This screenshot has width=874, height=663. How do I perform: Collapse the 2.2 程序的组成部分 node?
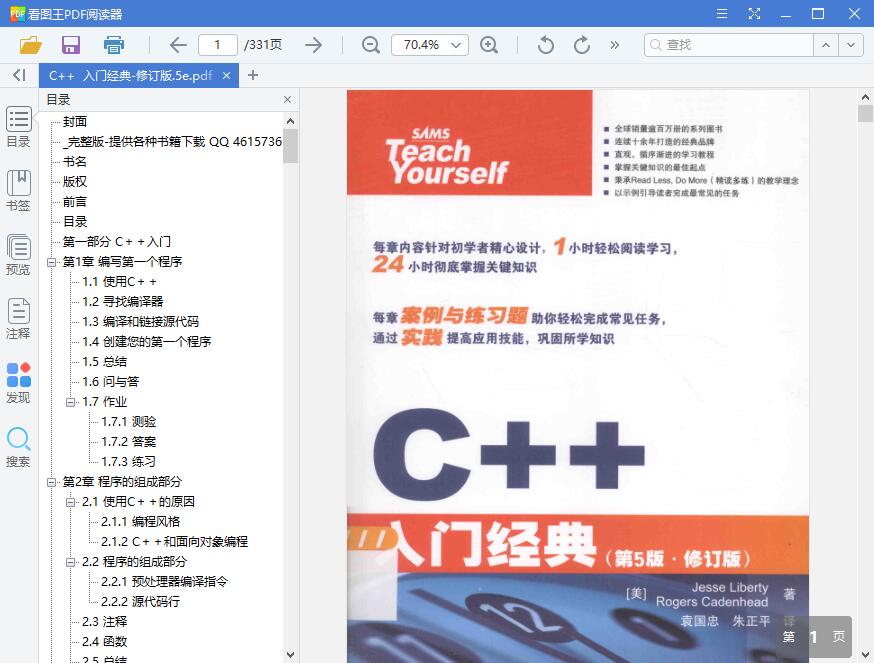(x=70, y=562)
